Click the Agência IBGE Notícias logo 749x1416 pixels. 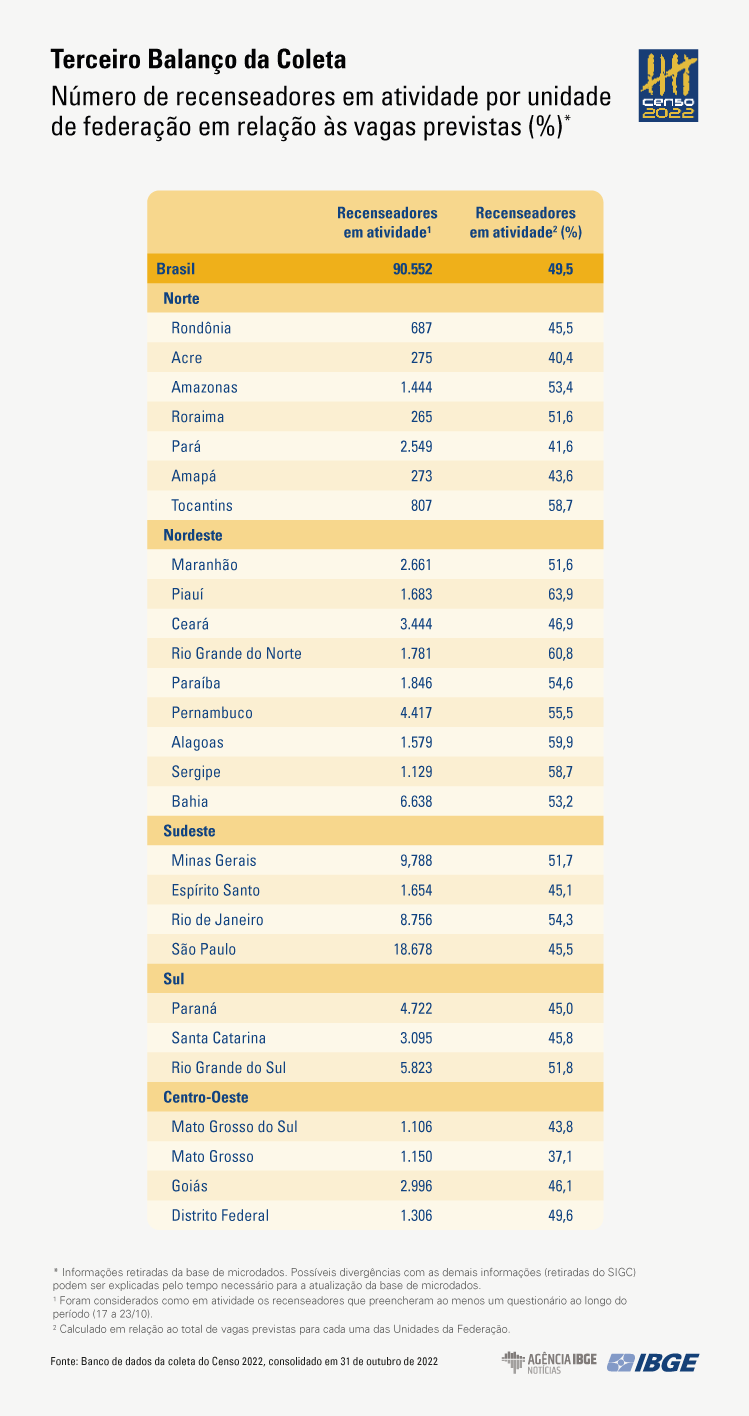[x=549, y=1362]
